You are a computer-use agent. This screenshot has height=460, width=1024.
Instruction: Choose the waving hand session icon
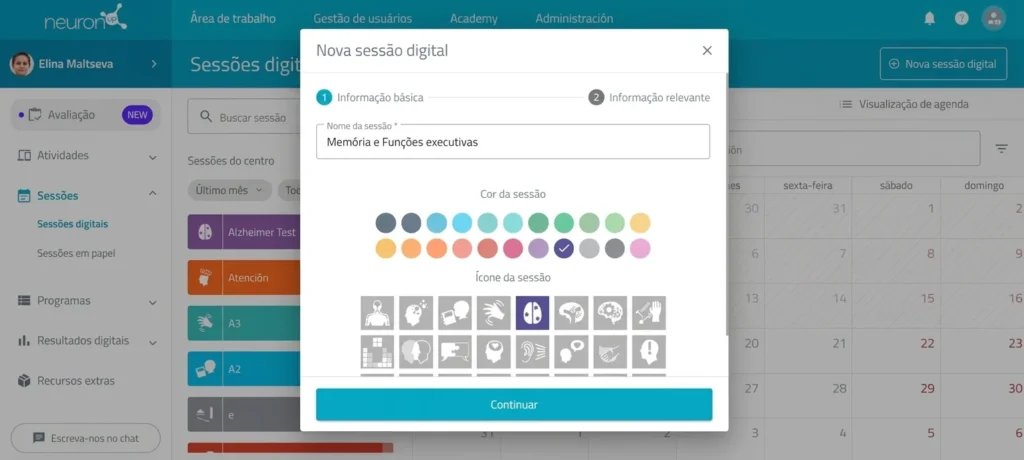click(x=494, y=313)
